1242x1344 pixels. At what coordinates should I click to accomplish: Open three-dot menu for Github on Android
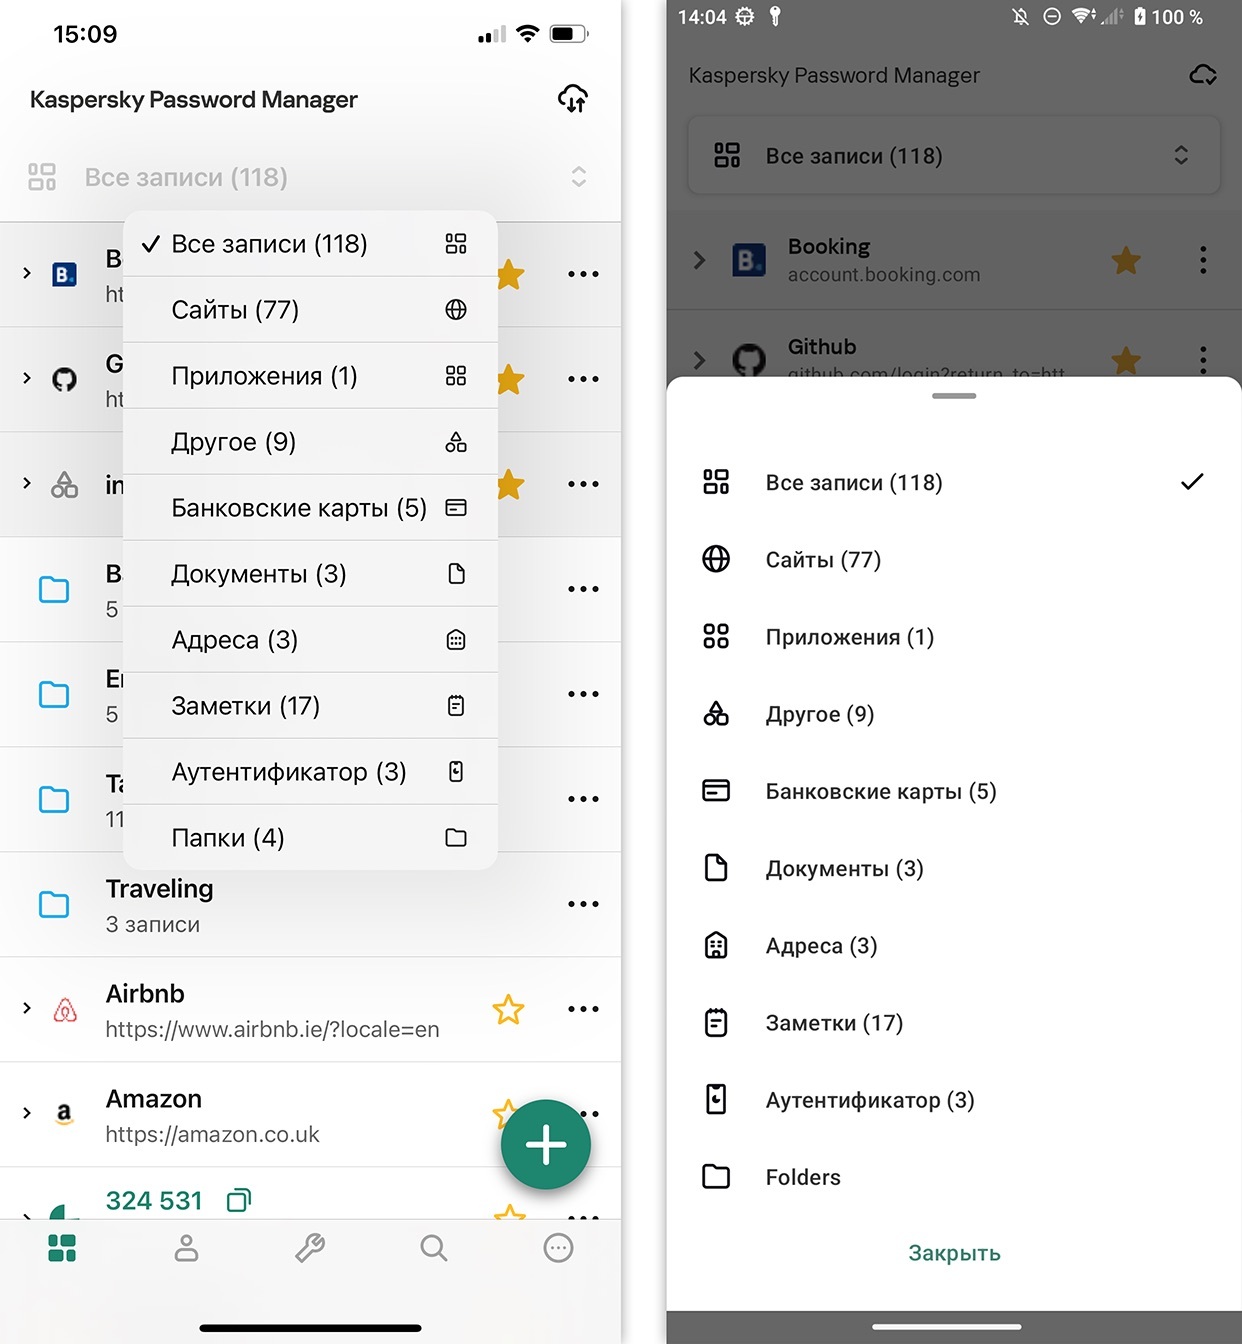(x=1203, y=359)
